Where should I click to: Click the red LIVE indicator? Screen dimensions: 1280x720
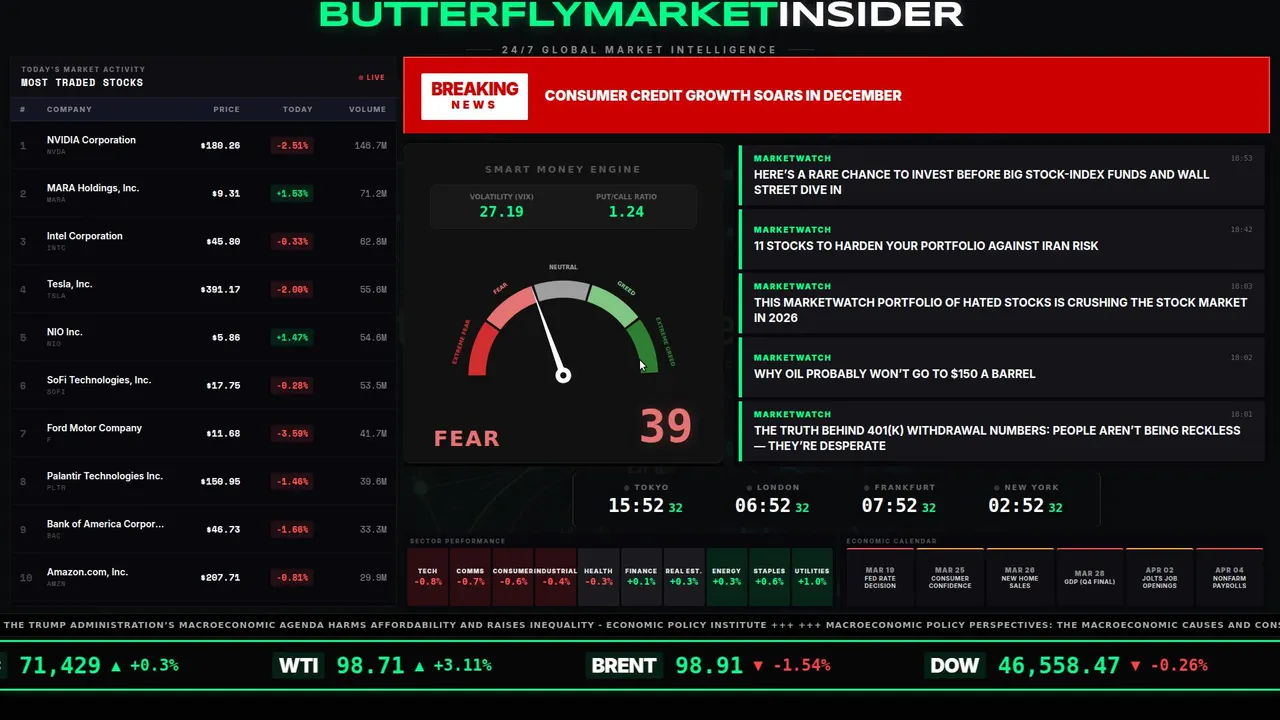click(372, 77)
